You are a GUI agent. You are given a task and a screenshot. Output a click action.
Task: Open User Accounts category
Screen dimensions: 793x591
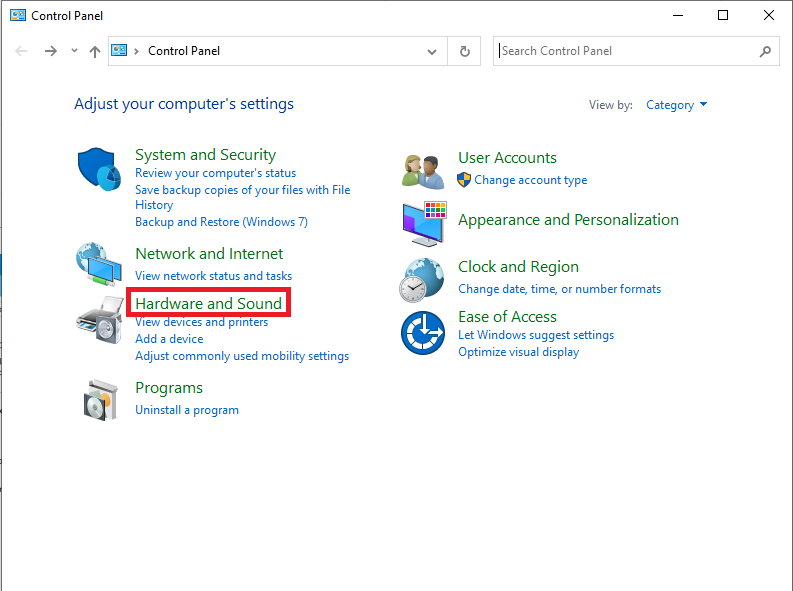[507, 158]
